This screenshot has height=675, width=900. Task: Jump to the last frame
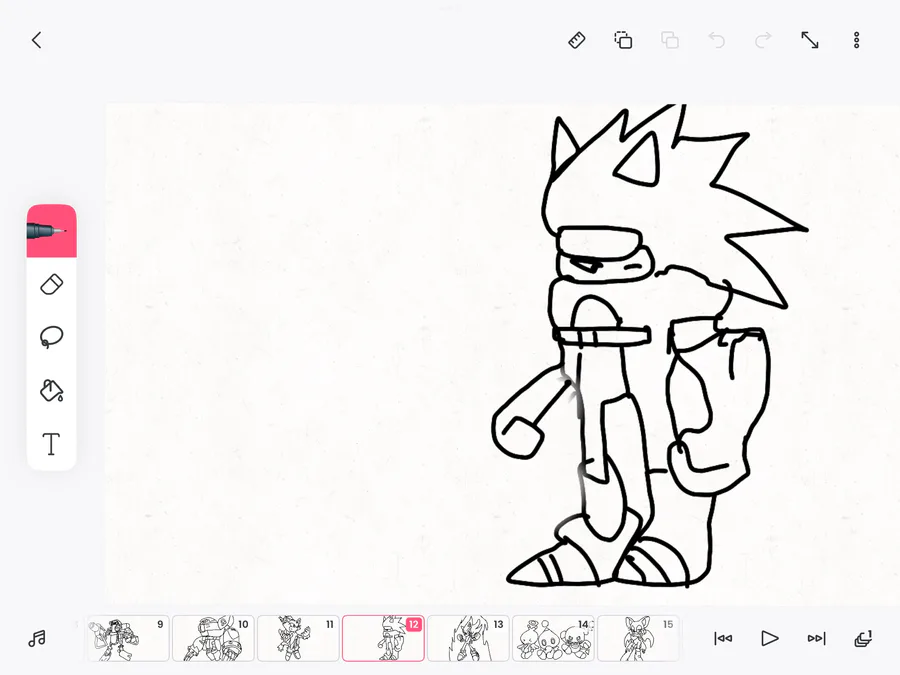[816, 638]
